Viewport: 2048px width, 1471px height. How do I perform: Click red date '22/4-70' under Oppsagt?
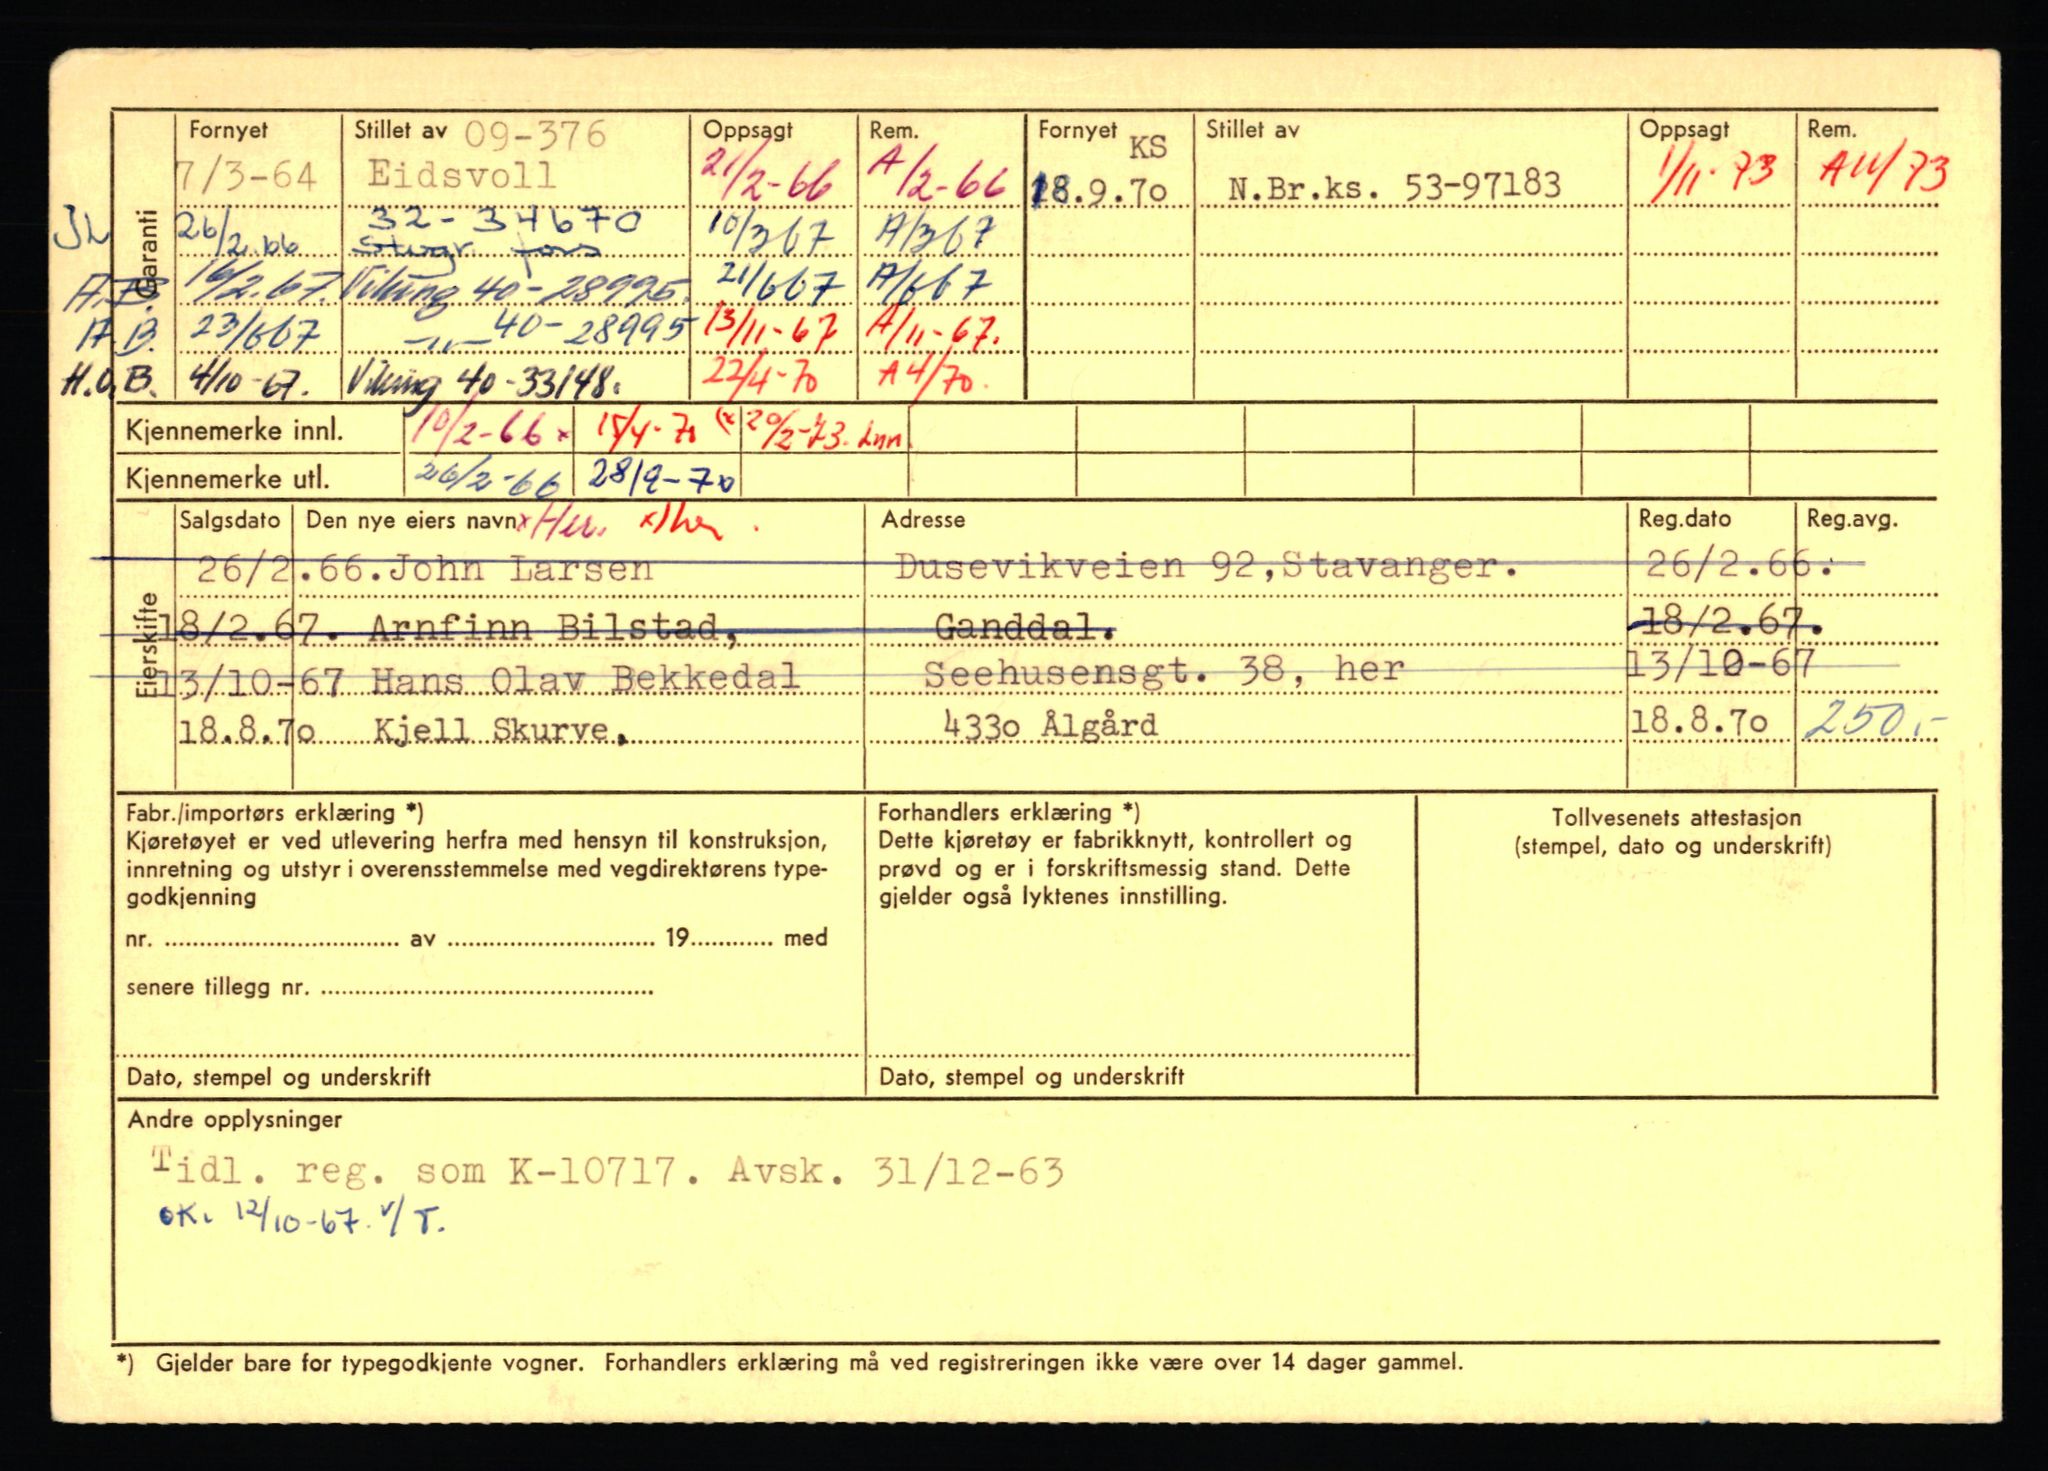[760, 375]
